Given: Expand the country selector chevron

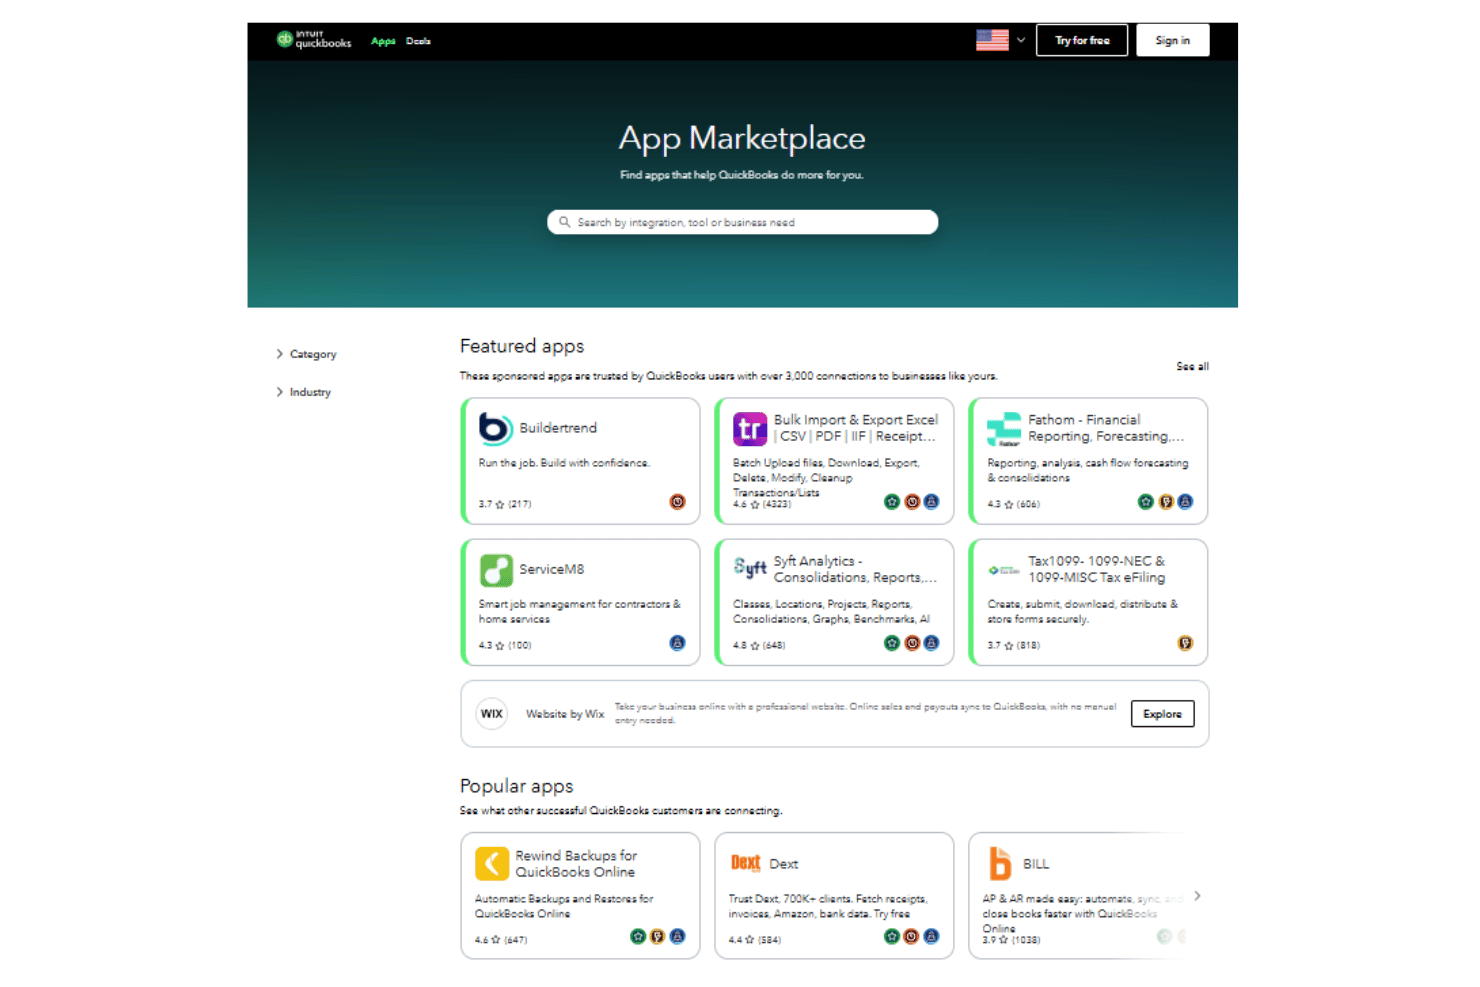Looking at the screenshot, I should point(1021,40).
